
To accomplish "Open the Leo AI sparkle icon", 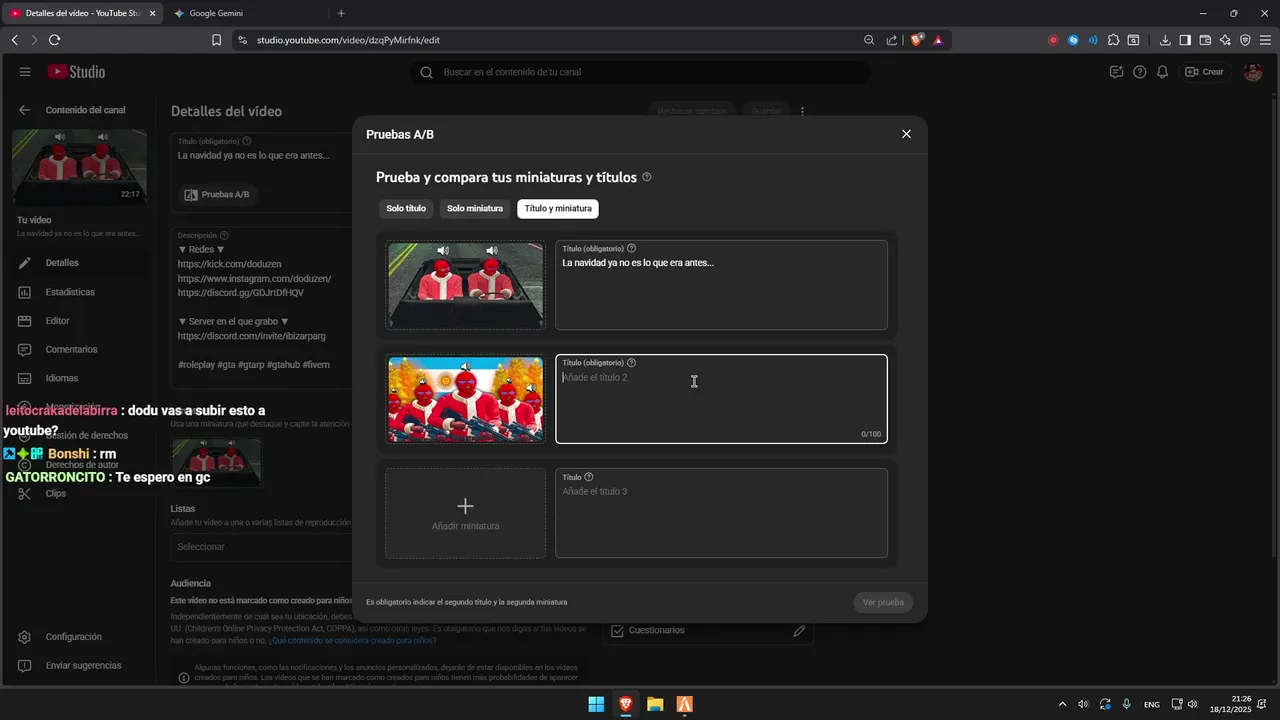I will pos(1225,40).
